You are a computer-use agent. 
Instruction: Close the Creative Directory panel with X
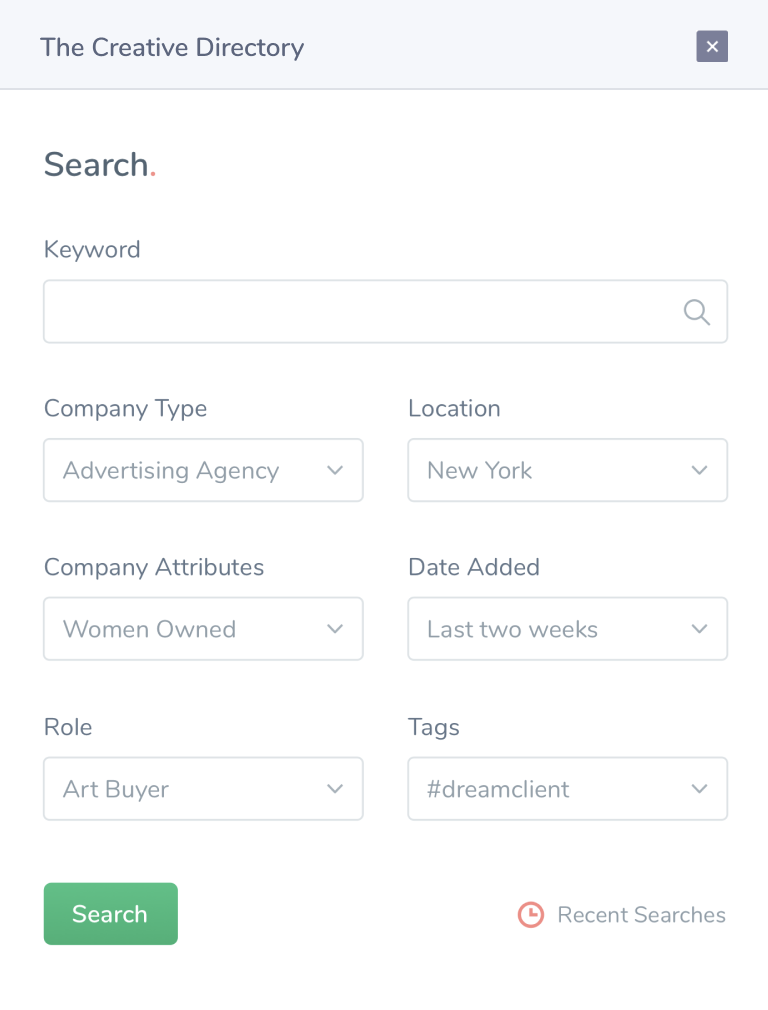(712, 46)
